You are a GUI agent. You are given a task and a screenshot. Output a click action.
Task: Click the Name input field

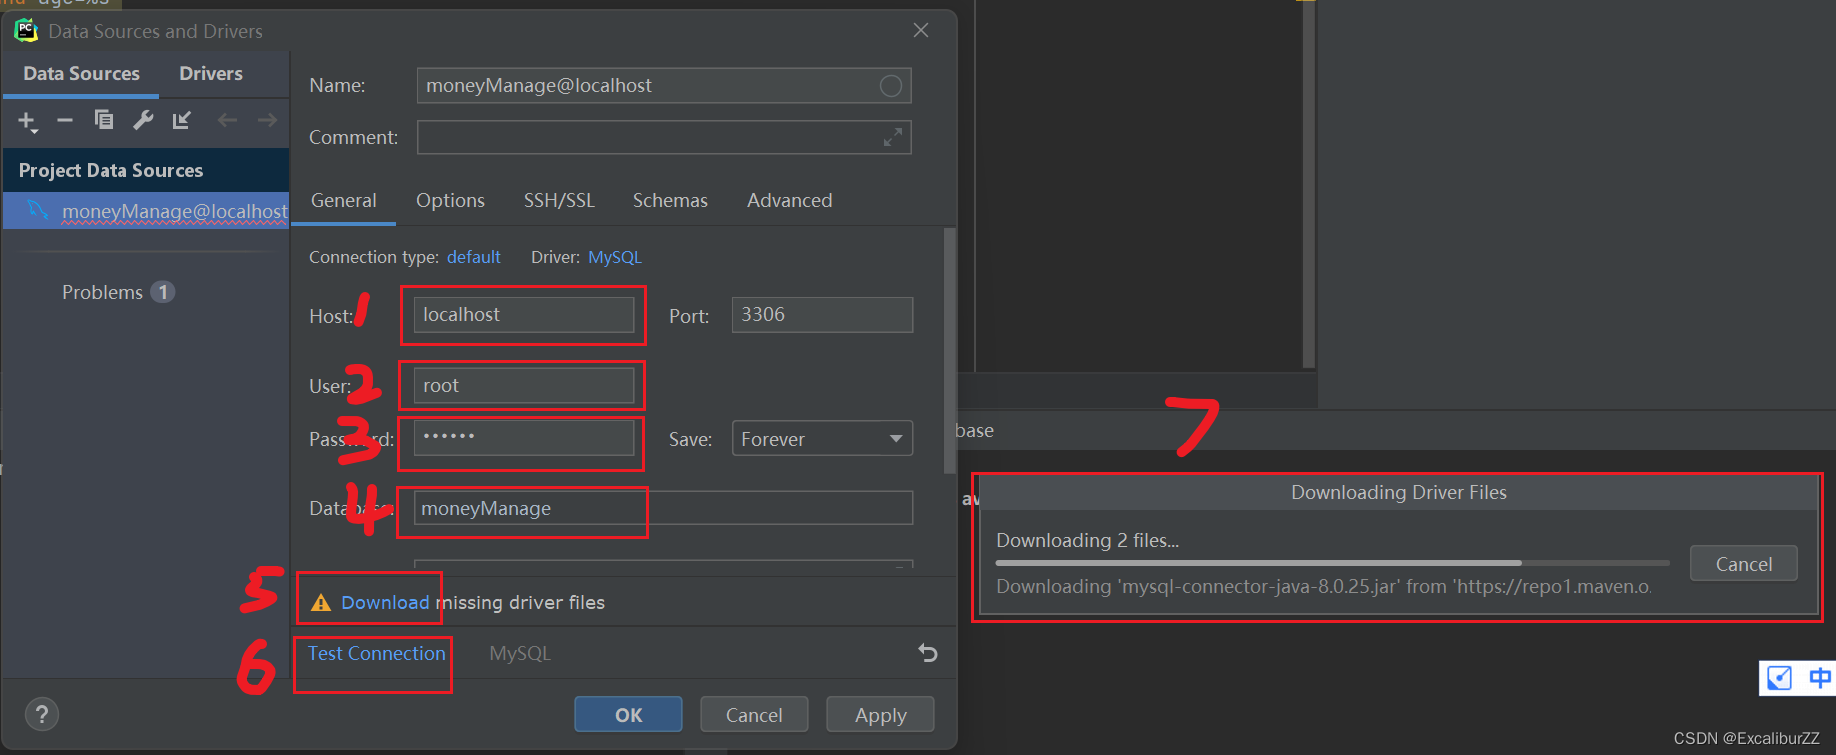tap(664, 86)
